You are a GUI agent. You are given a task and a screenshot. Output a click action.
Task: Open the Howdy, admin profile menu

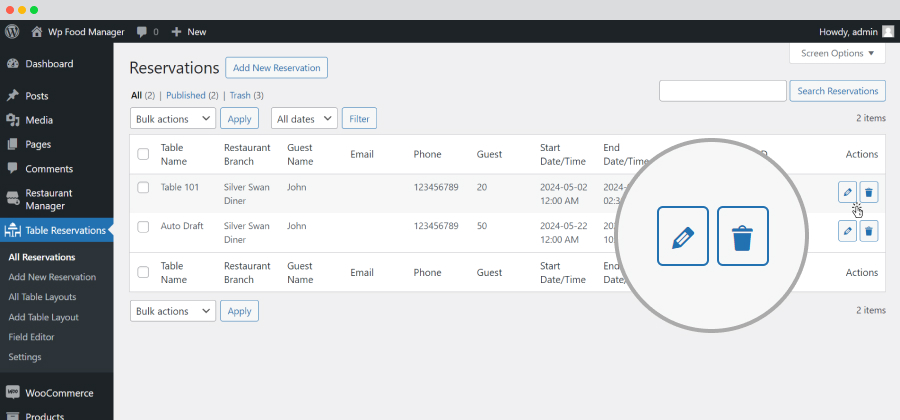click(856, 32)
